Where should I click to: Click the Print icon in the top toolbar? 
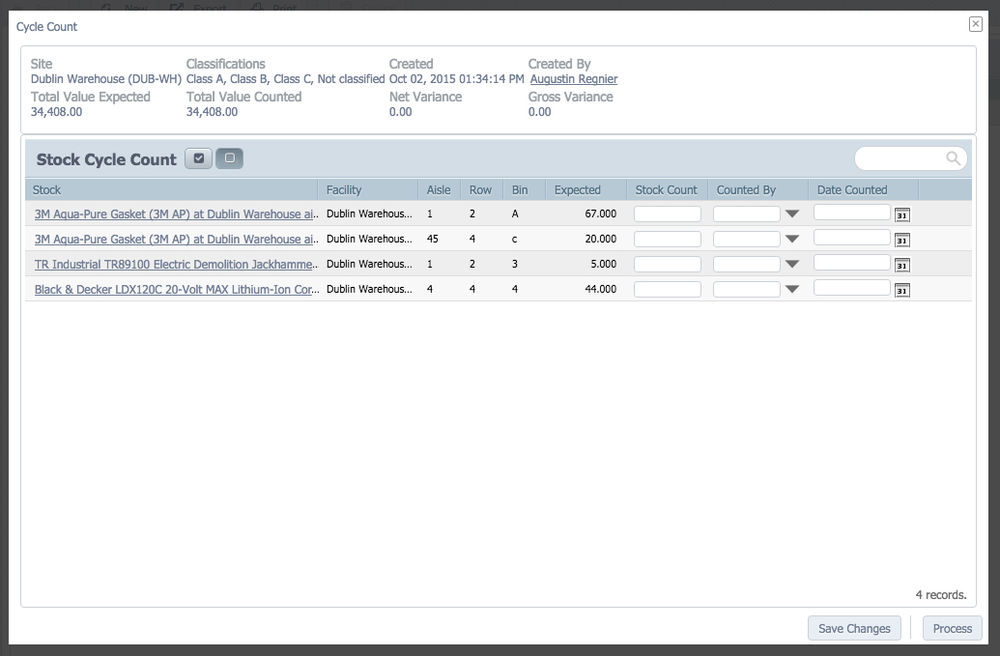point(258,7)
